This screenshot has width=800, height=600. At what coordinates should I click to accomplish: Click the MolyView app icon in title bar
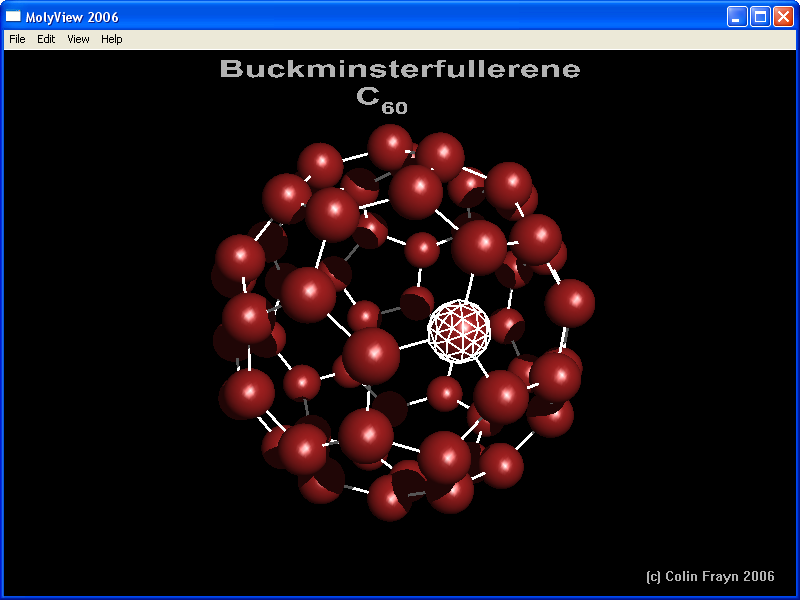pos(14,16)
